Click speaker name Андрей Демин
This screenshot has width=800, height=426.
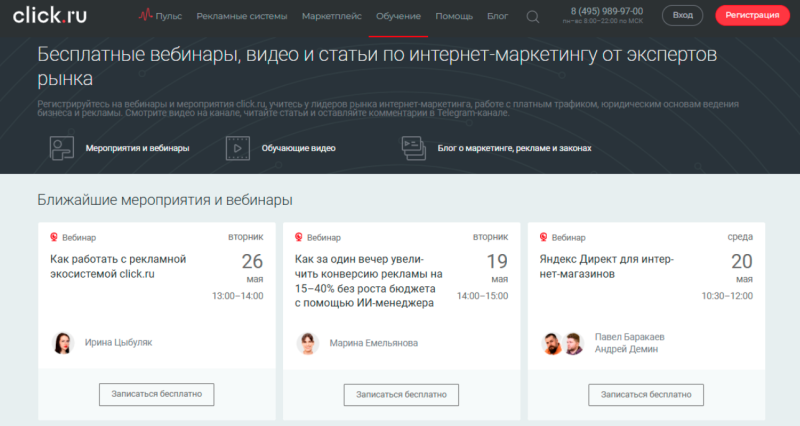626,349
